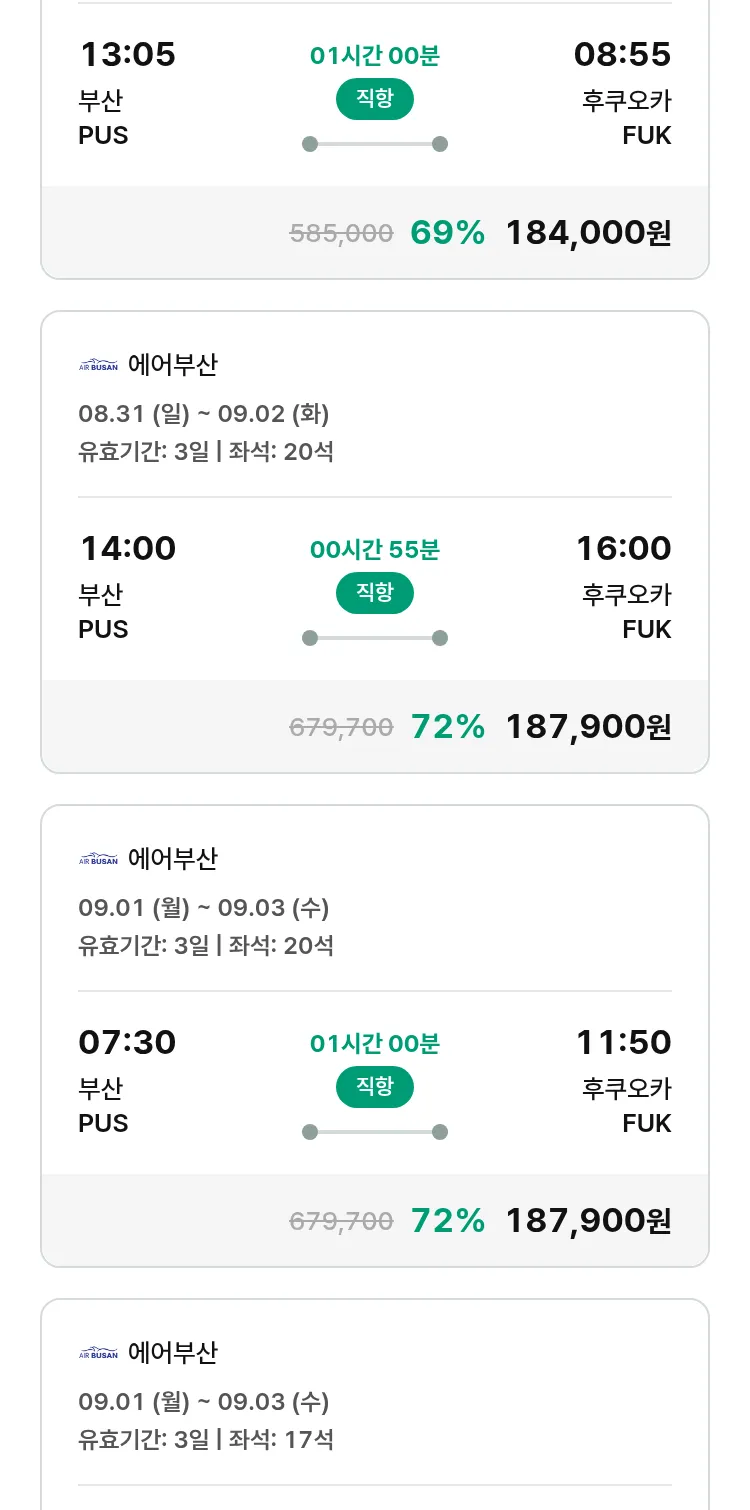Click 유효기간: 3일 | 좌석: 17석 info text
The height and width of the screenshot is (1510, 750).
206,1440
